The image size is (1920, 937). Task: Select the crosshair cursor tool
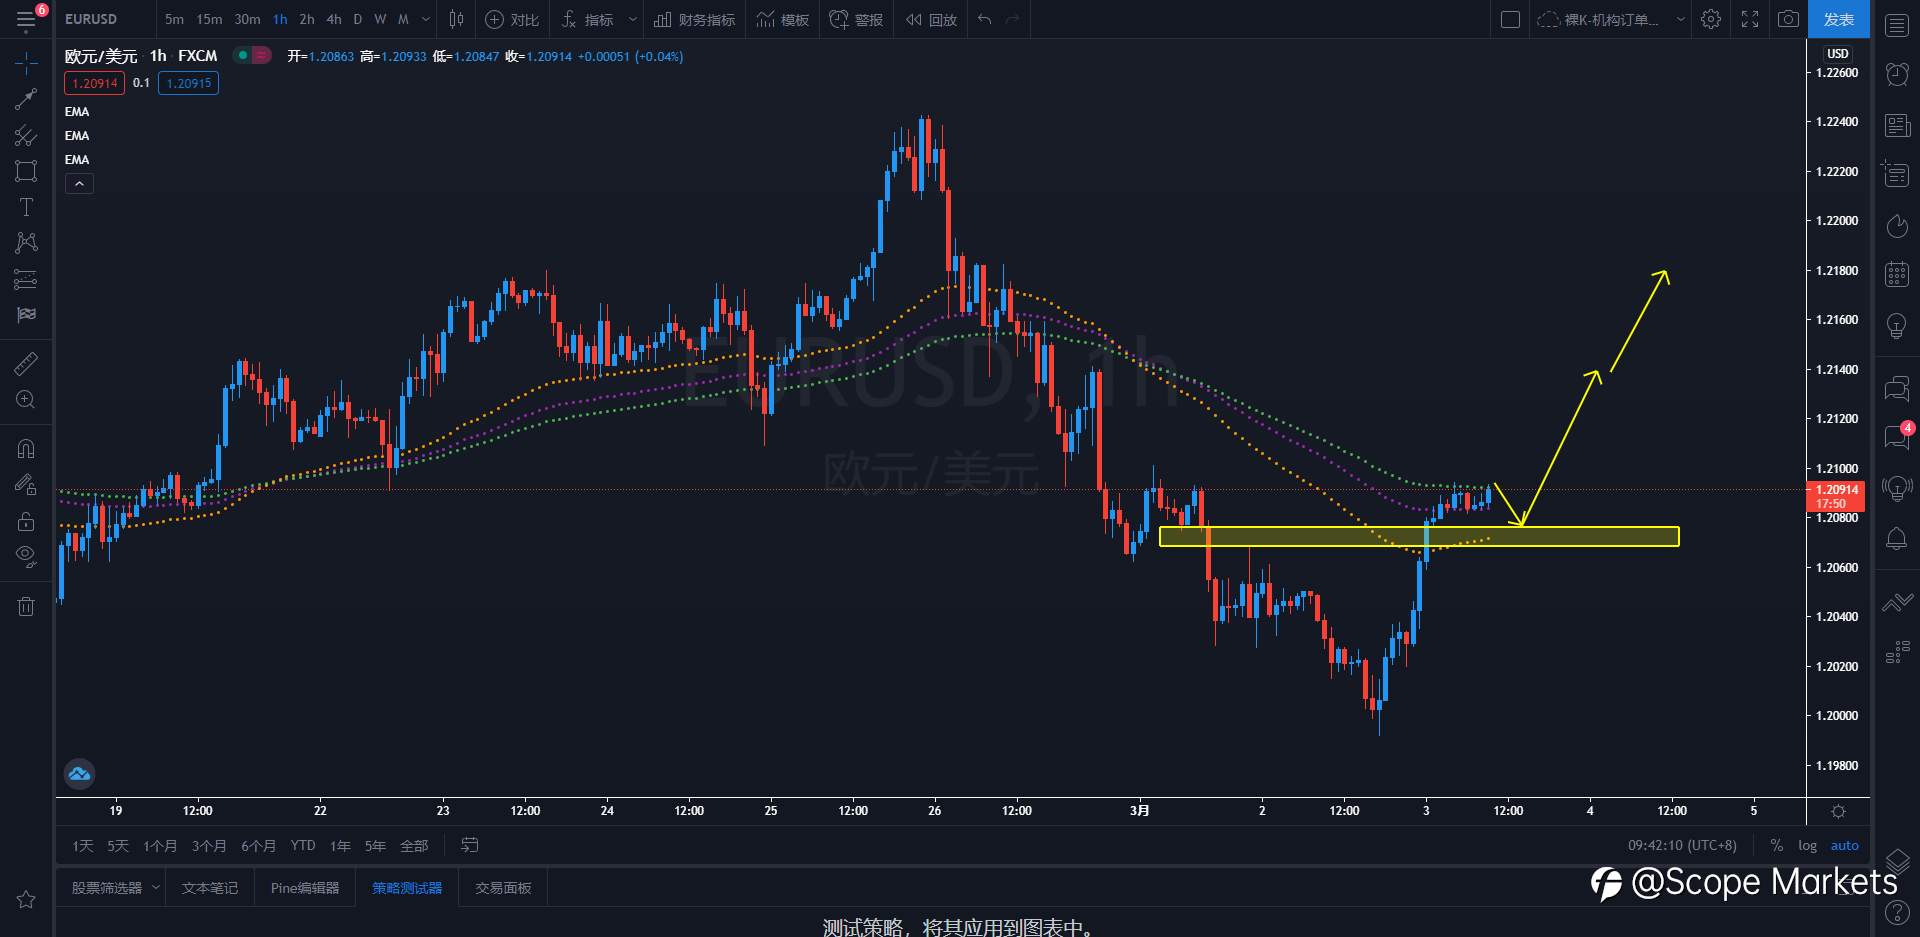pos(26,64)
